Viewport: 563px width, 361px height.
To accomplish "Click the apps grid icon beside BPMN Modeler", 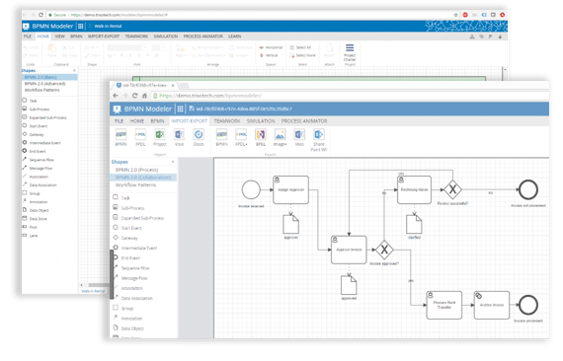I will click(x=180, y=109).
